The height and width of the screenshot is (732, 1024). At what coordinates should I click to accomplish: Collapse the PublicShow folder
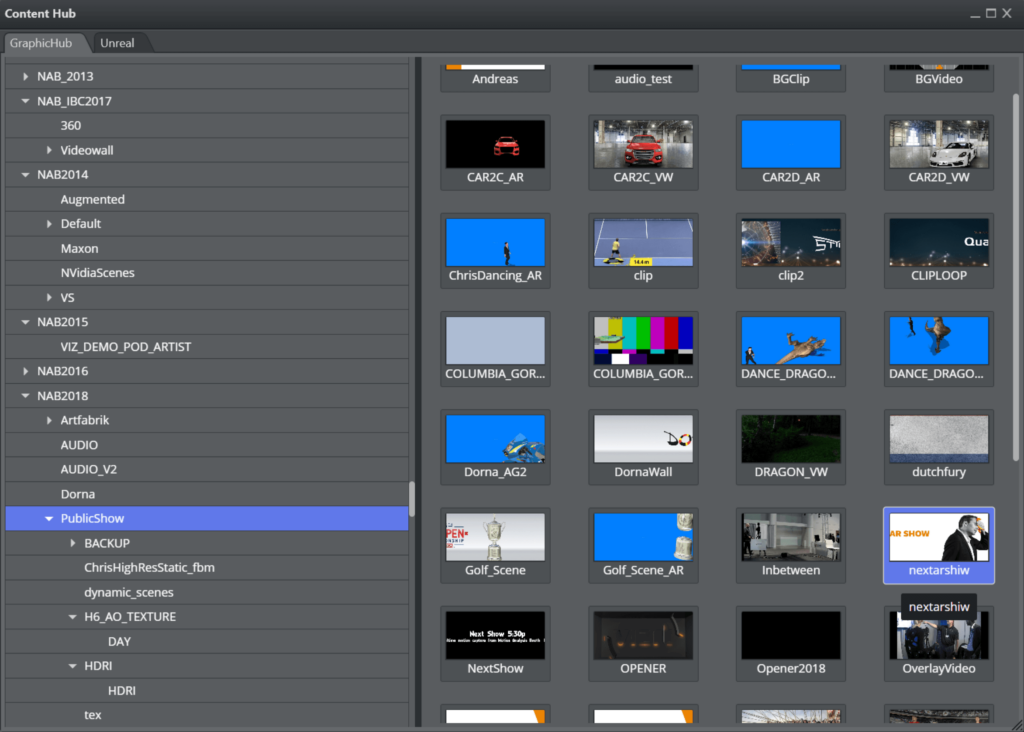click(48, 518)
